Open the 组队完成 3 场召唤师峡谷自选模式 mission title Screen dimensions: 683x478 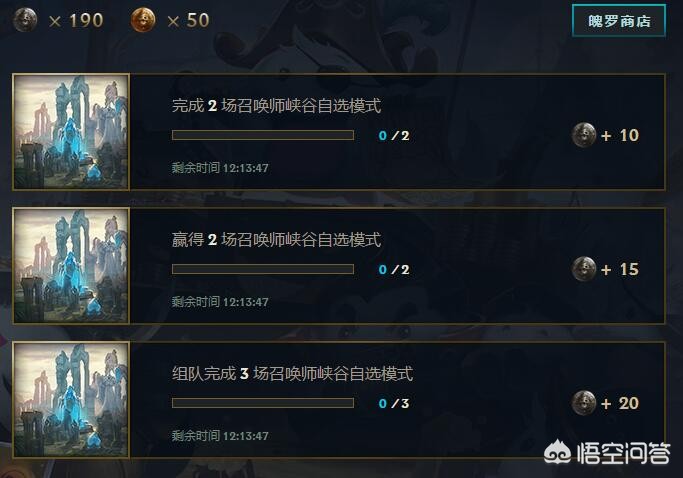(x=292, y=373)
